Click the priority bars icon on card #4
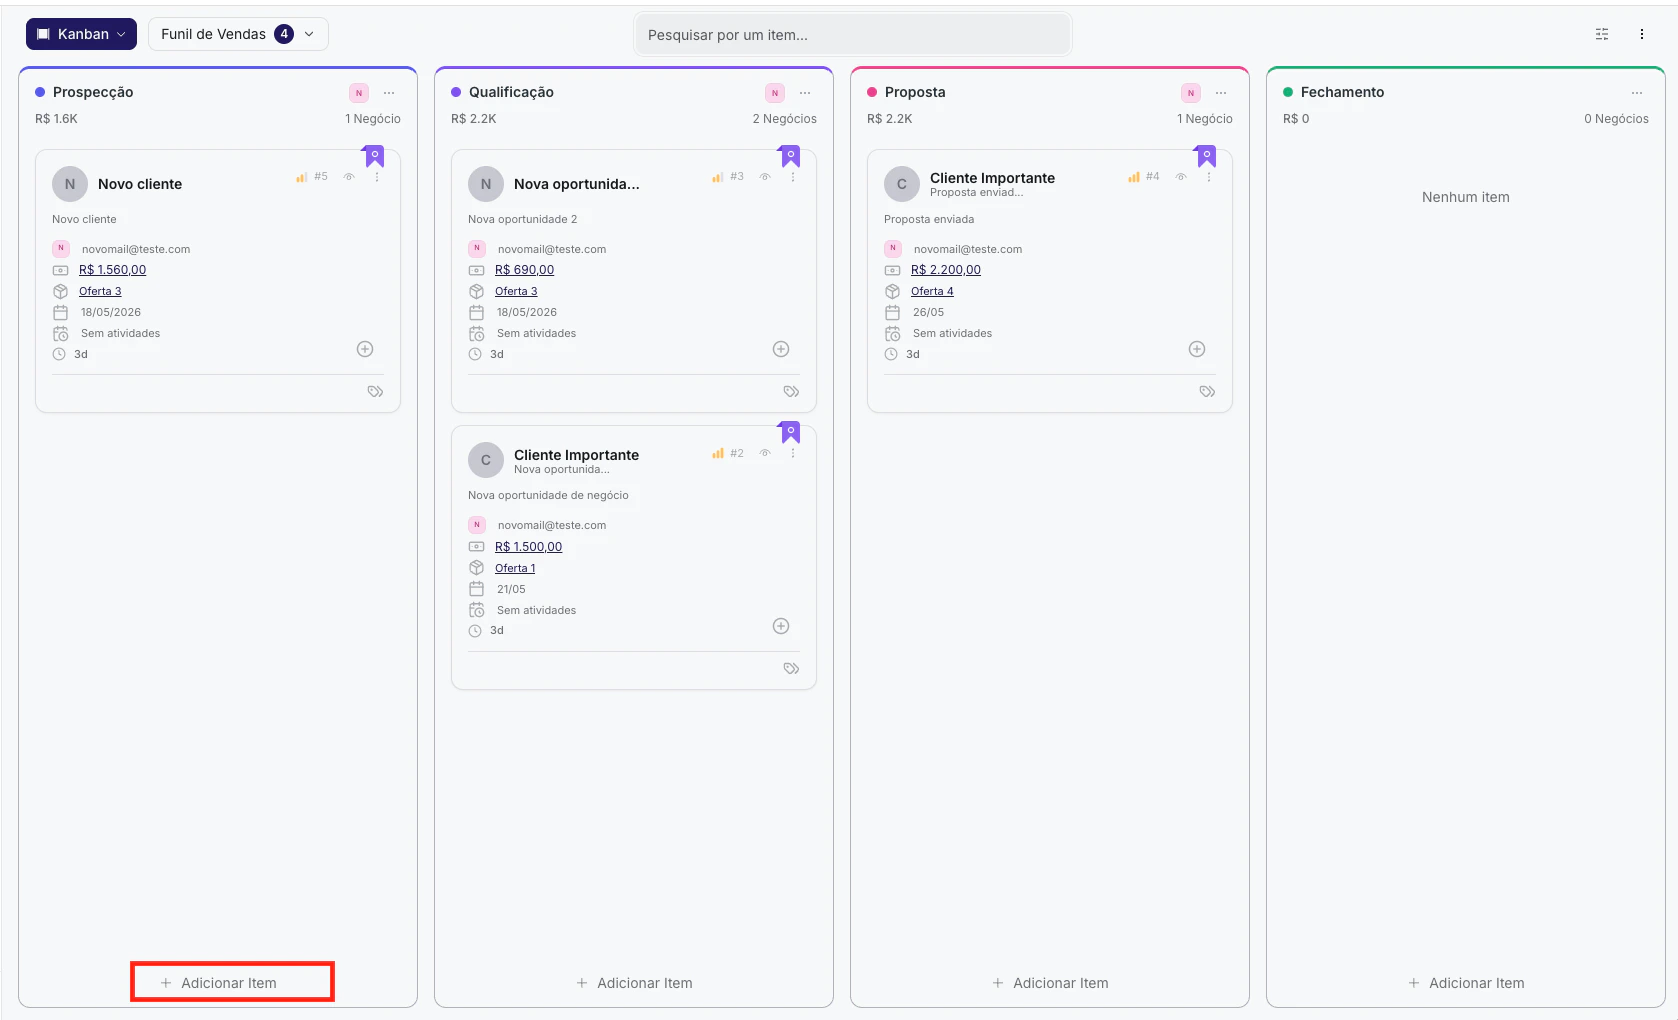This screenshot has height=1020, width=1678. [1133, 177]
